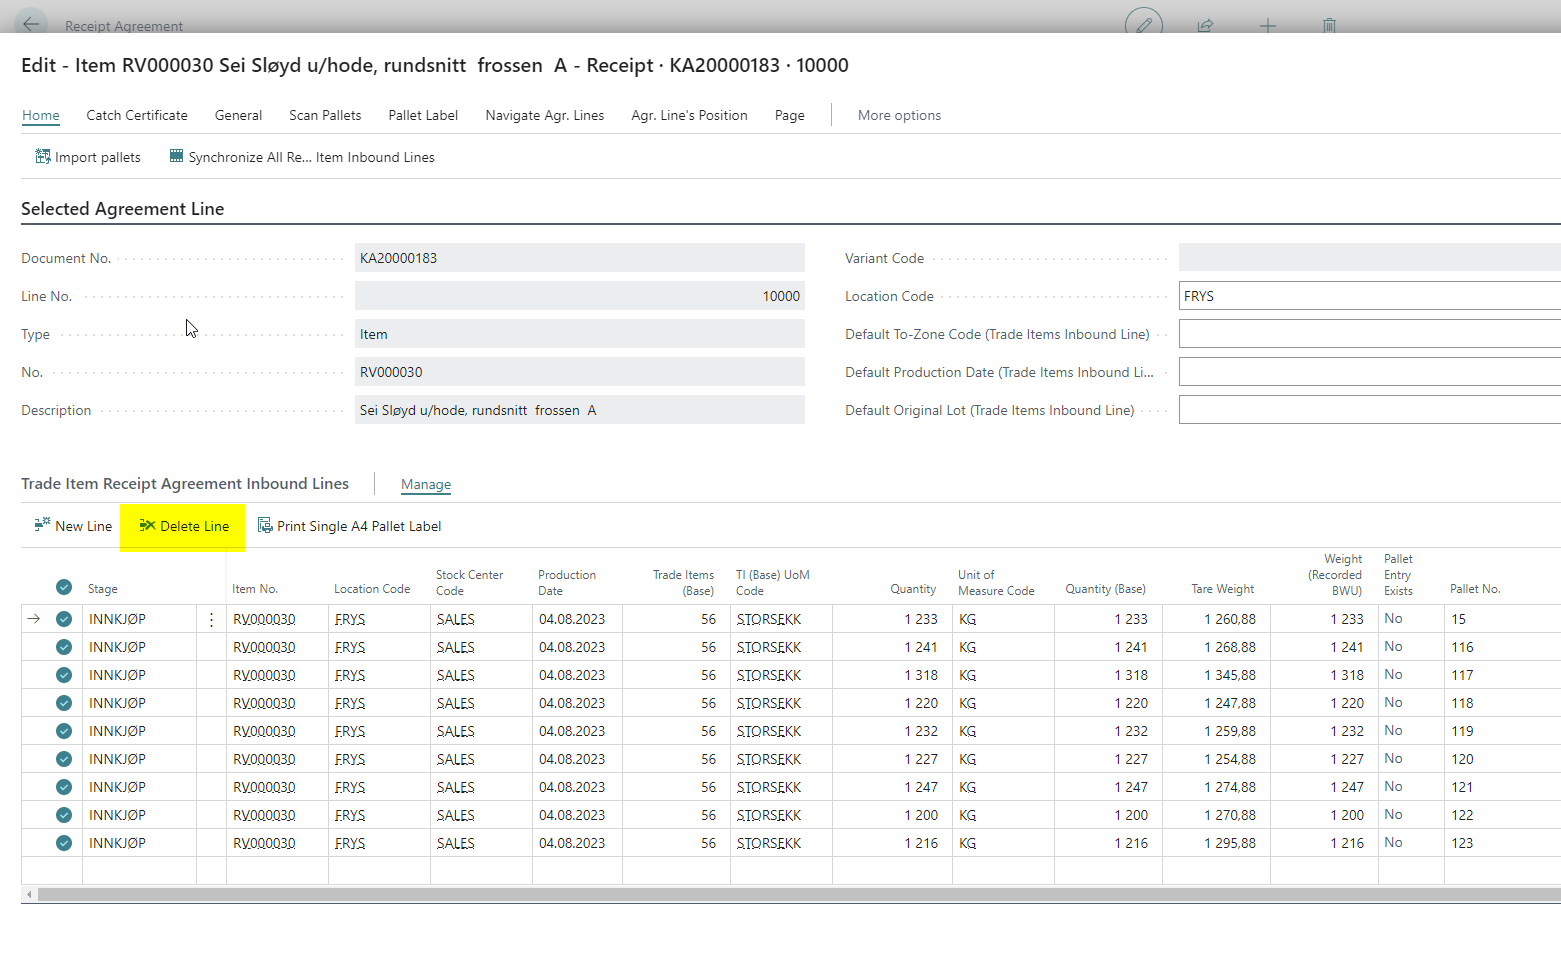Click the Default Original Lot input field
The width and height of the screenshot is (1561, 963).
point(1369,410)
